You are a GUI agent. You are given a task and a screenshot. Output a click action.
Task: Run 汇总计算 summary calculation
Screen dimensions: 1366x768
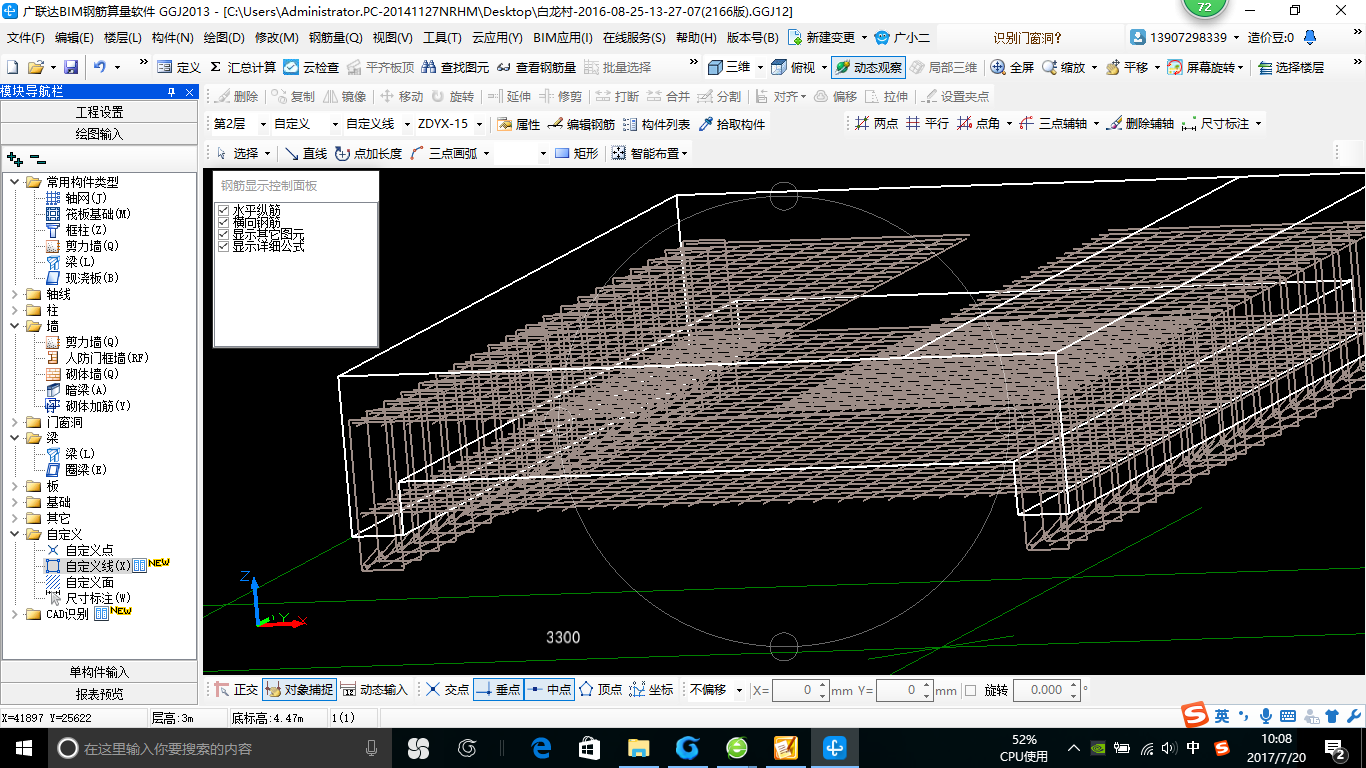click(x=243, y=67)
